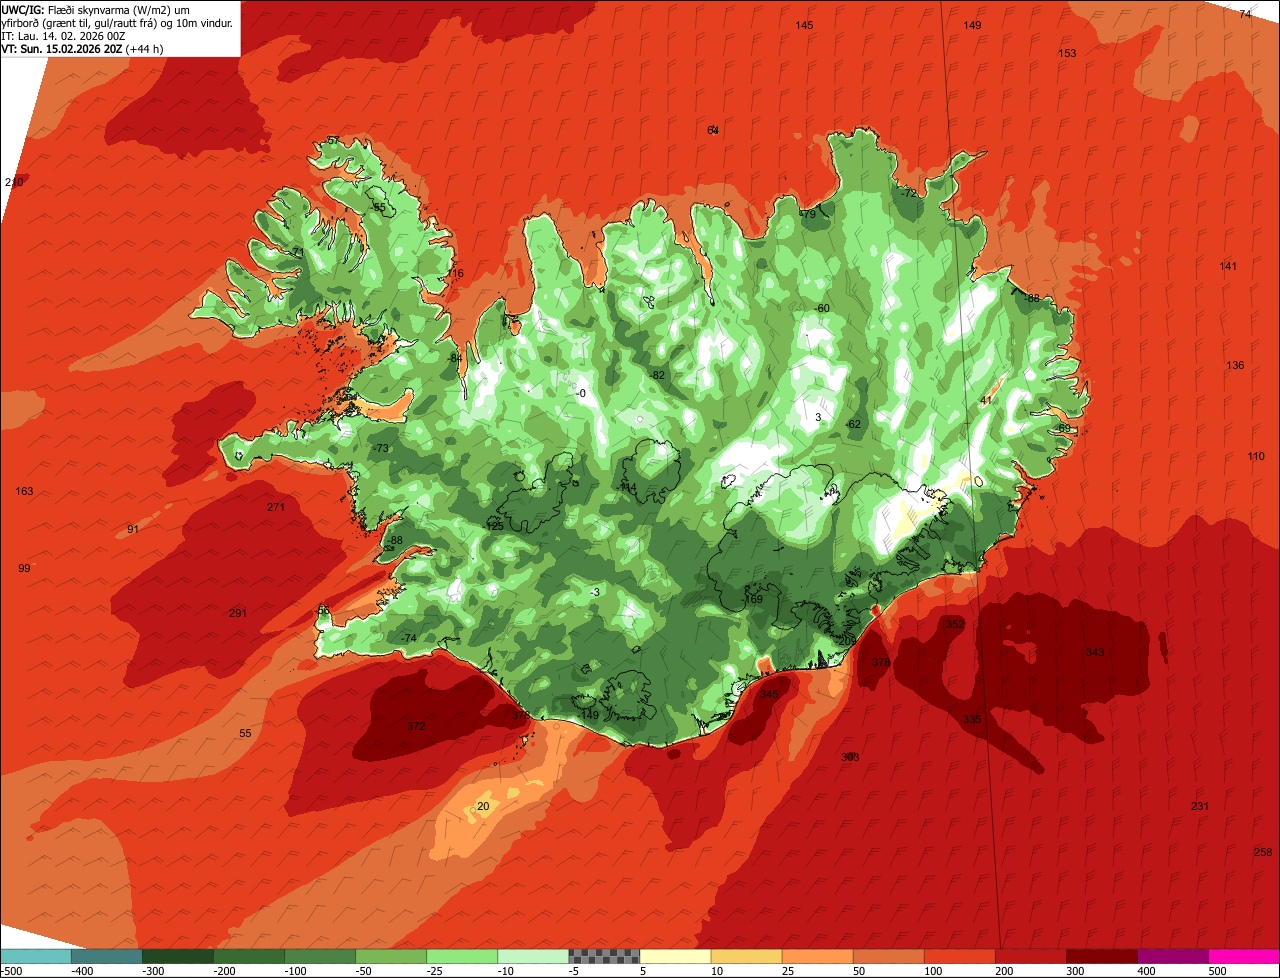Click the inland value "-60" in northeast Iceland

pos(822,308)
